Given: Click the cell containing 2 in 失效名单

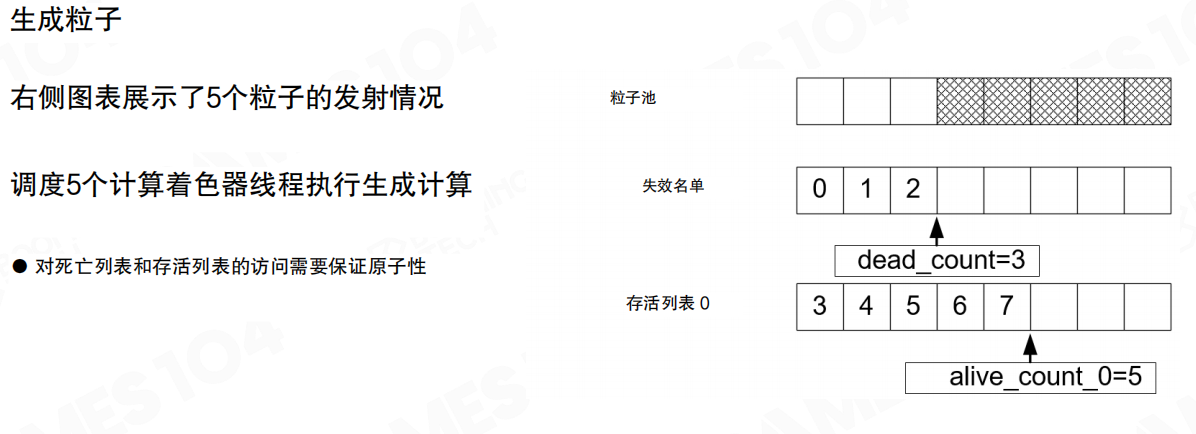Looking at the screenshot, I should [x=913, y=190].
